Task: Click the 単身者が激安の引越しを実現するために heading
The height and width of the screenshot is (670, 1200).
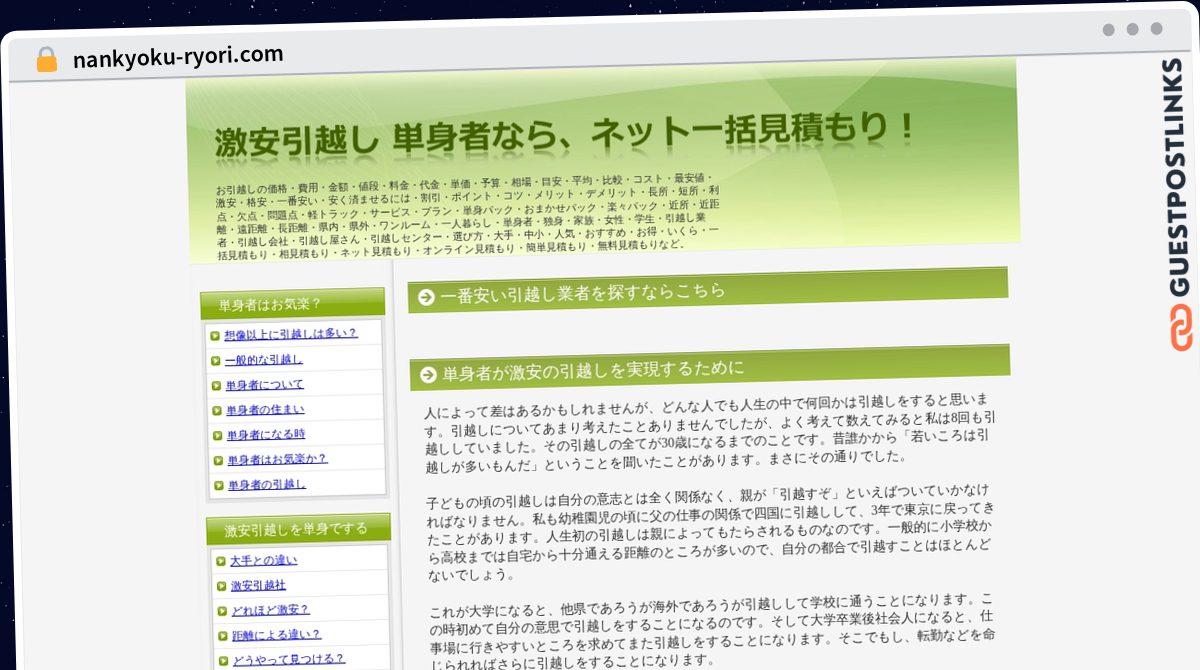Action: (x=710, y=368)
